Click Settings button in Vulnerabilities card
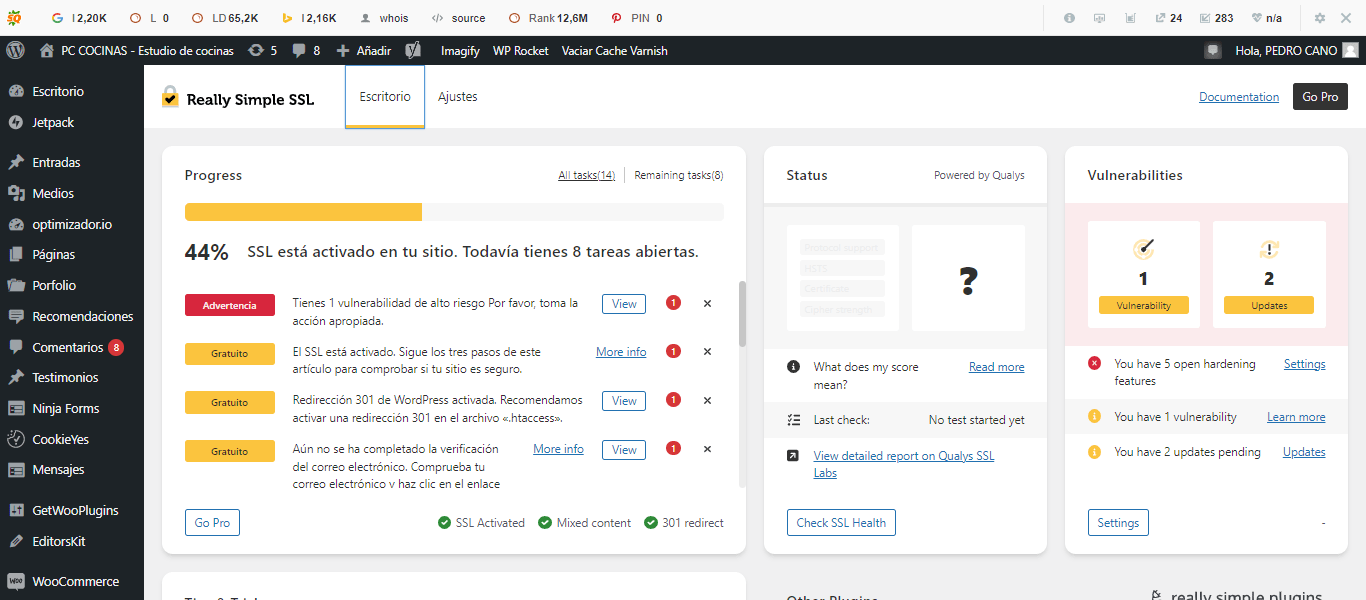The image size is (1366, 600). 1118,523
